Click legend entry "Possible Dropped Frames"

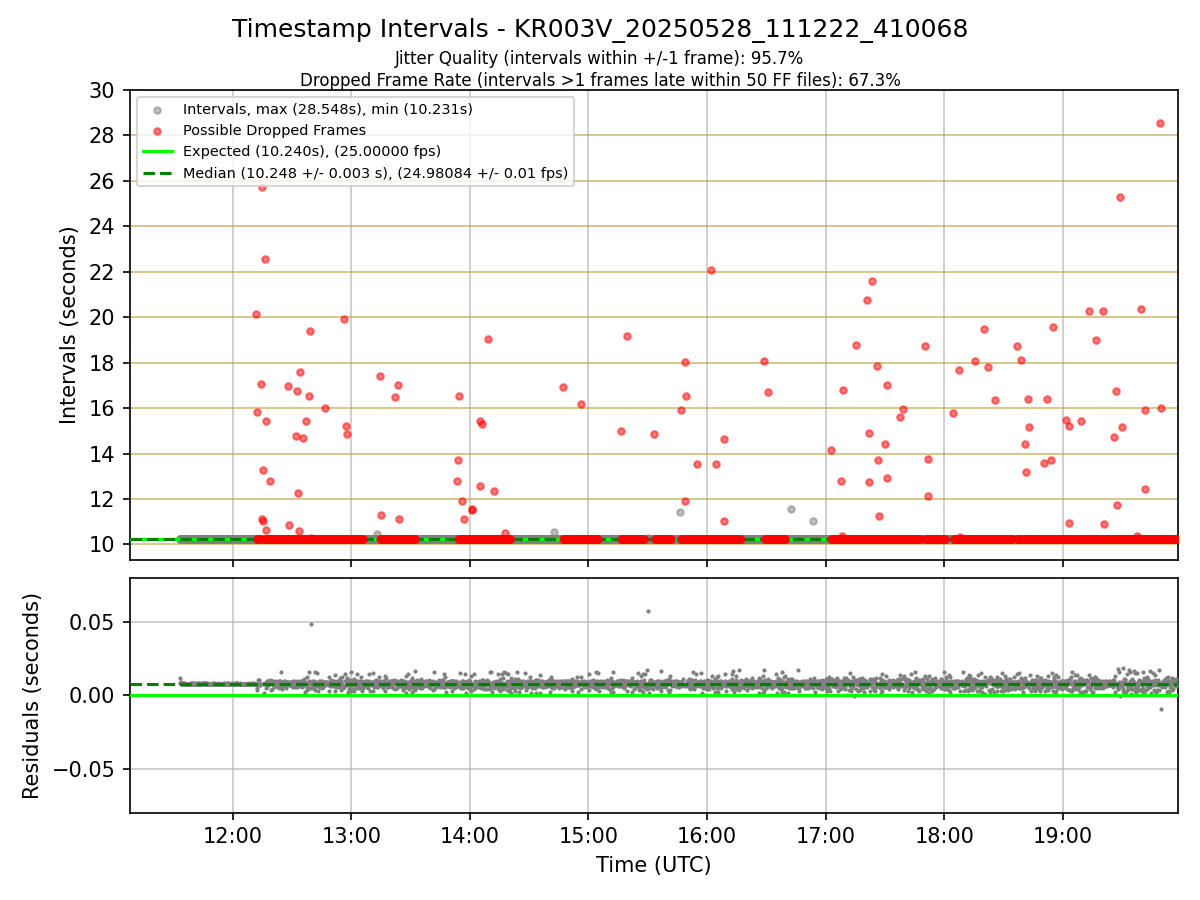tap(274, 130)
